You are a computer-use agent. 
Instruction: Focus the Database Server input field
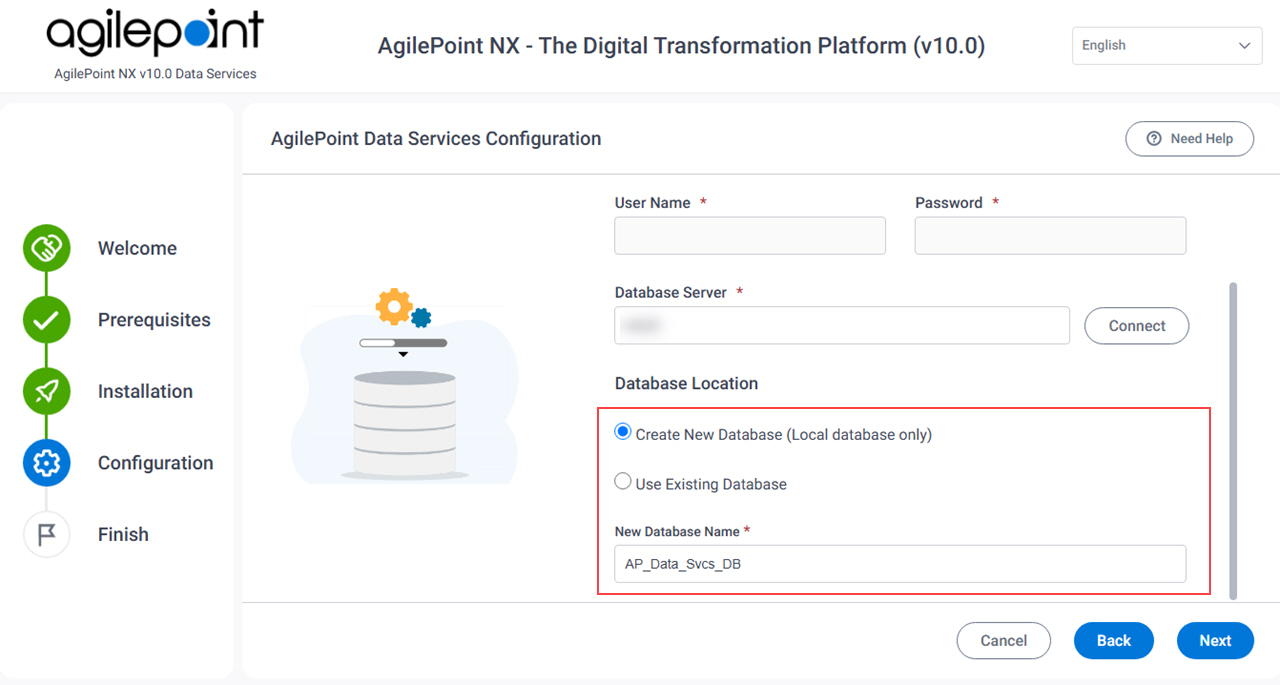842,326
